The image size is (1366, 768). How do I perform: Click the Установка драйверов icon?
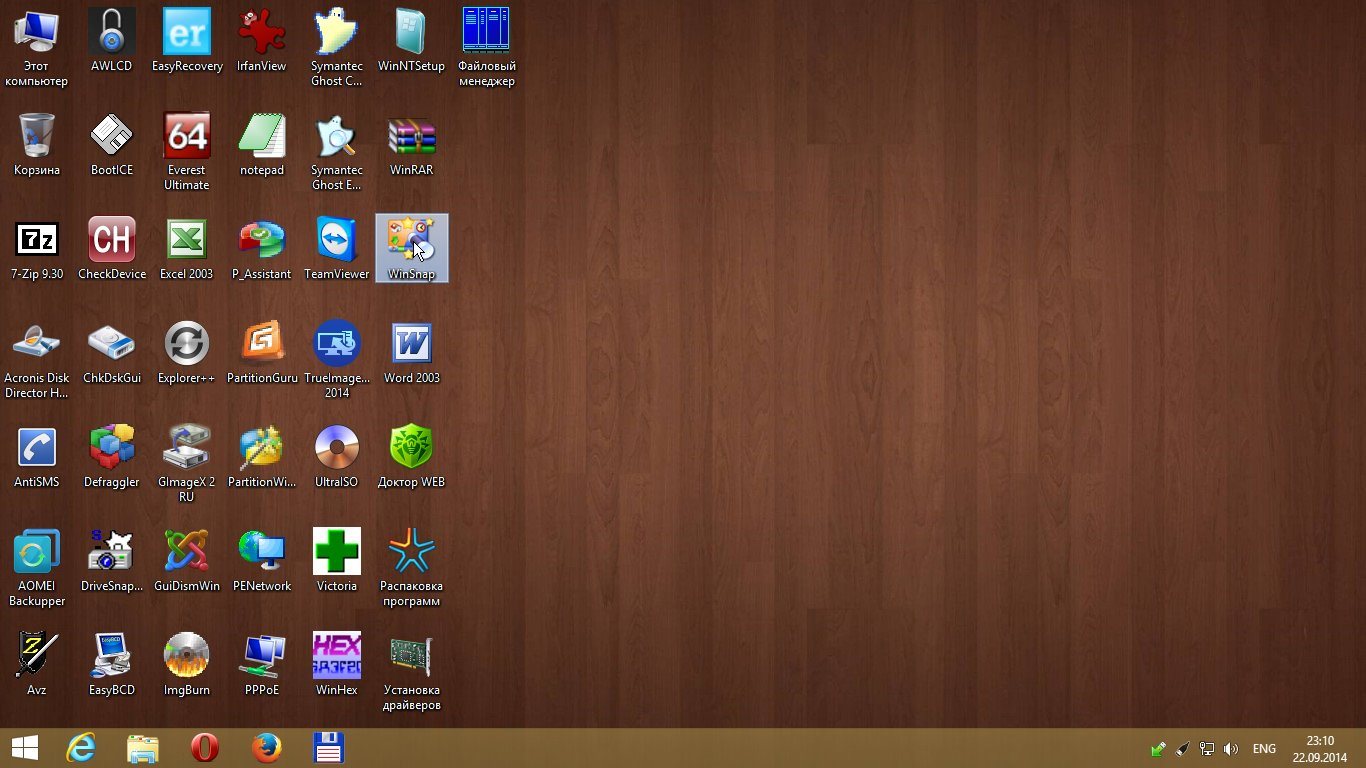click(411, 671)
